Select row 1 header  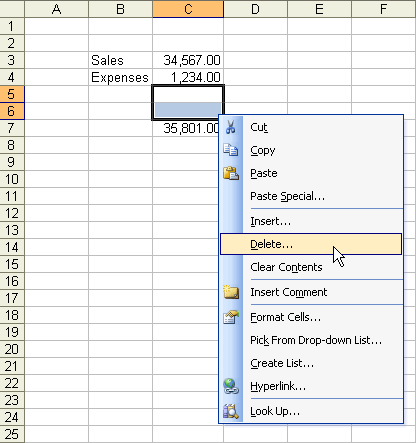coord(12,26)
